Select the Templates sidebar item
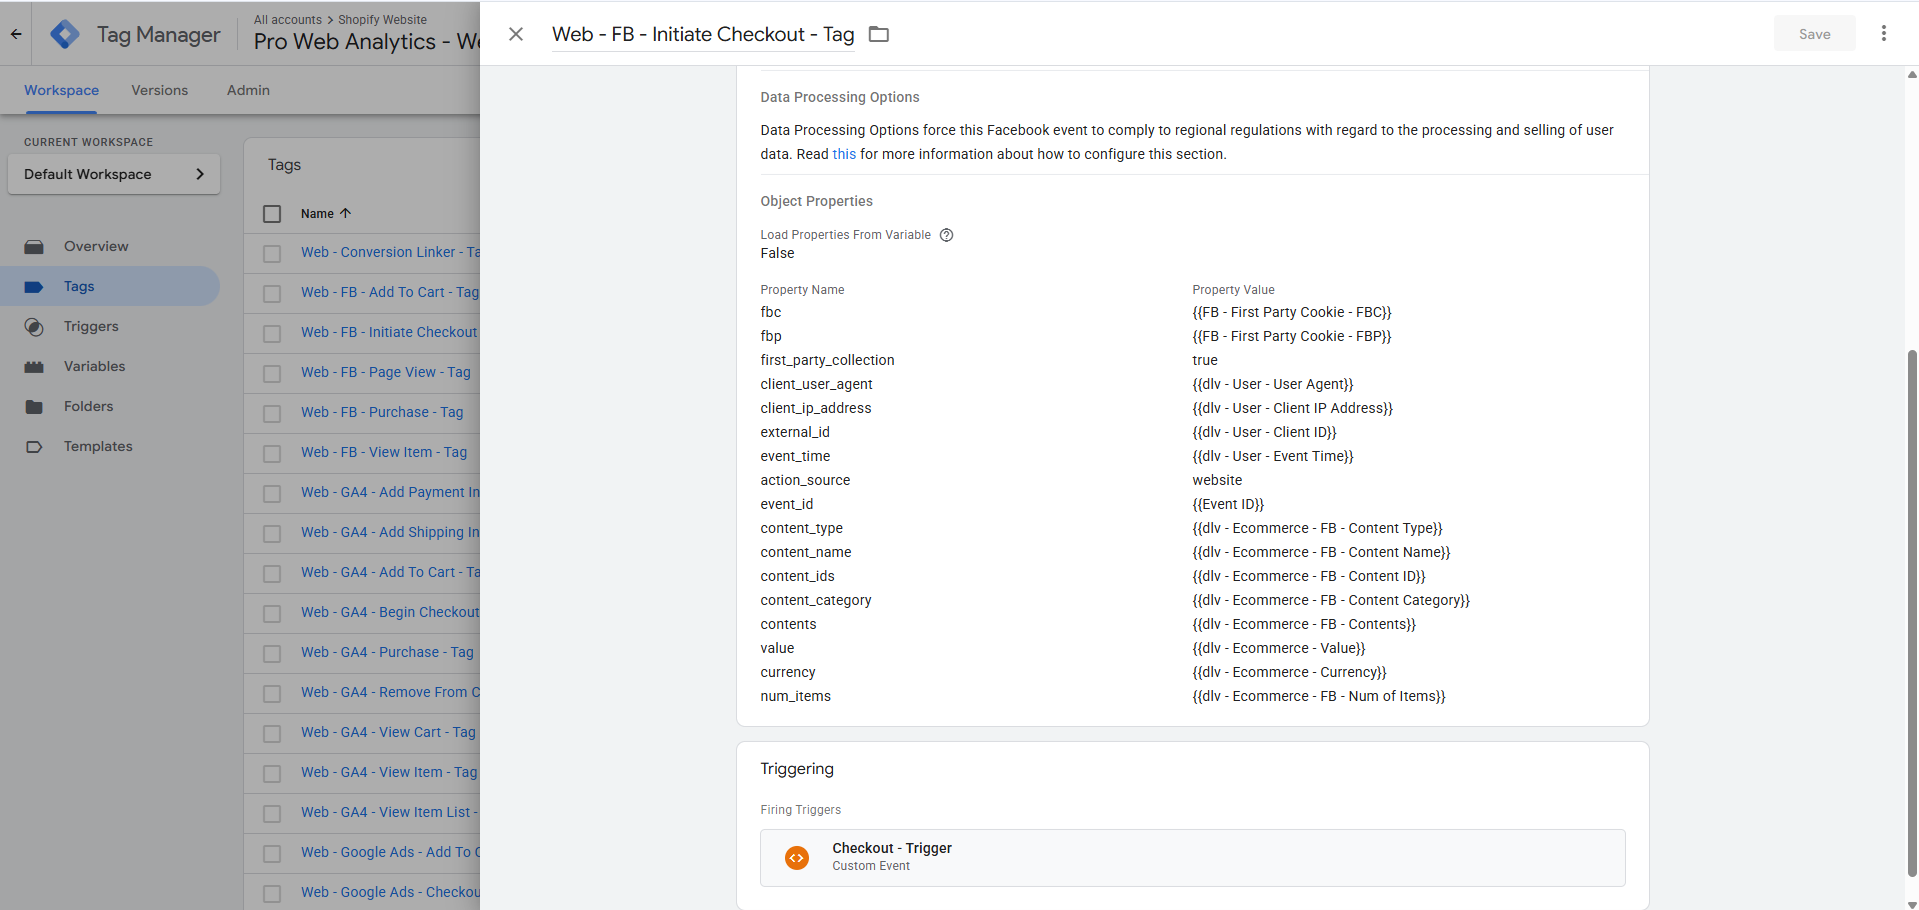This screenshot has height=910, width=1919. [x=97, y=447]
